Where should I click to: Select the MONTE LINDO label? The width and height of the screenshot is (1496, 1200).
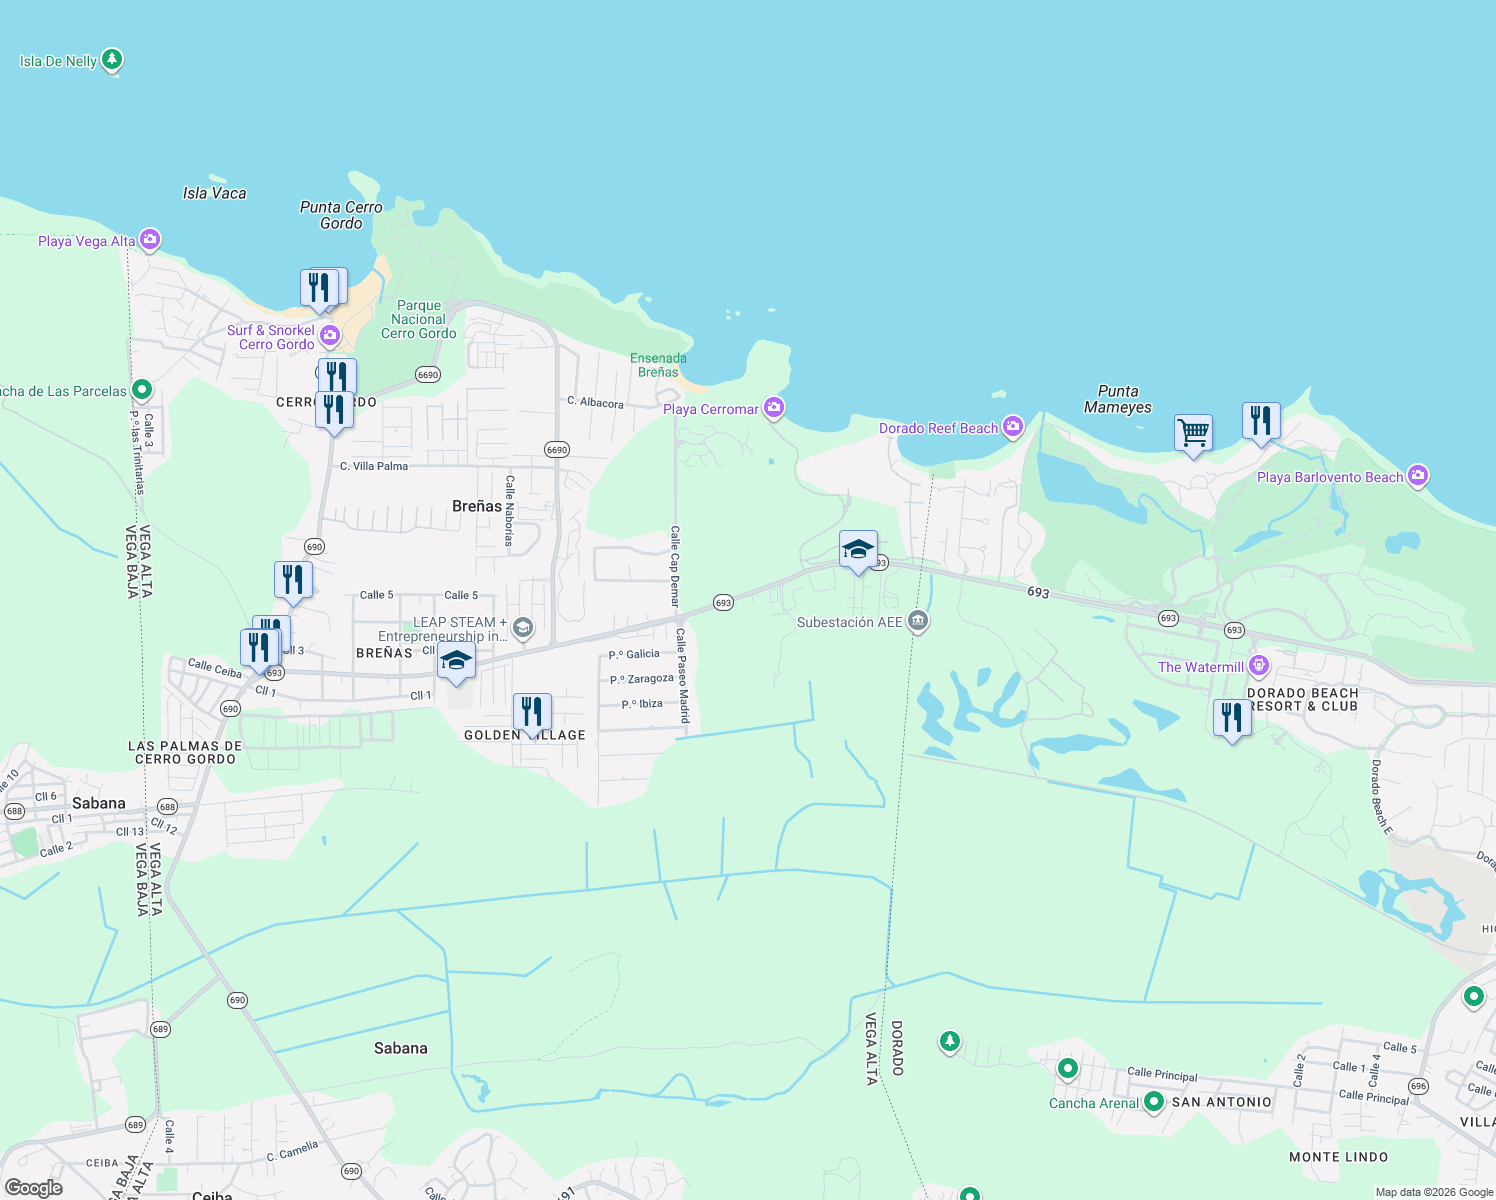coord(1339,1157)
